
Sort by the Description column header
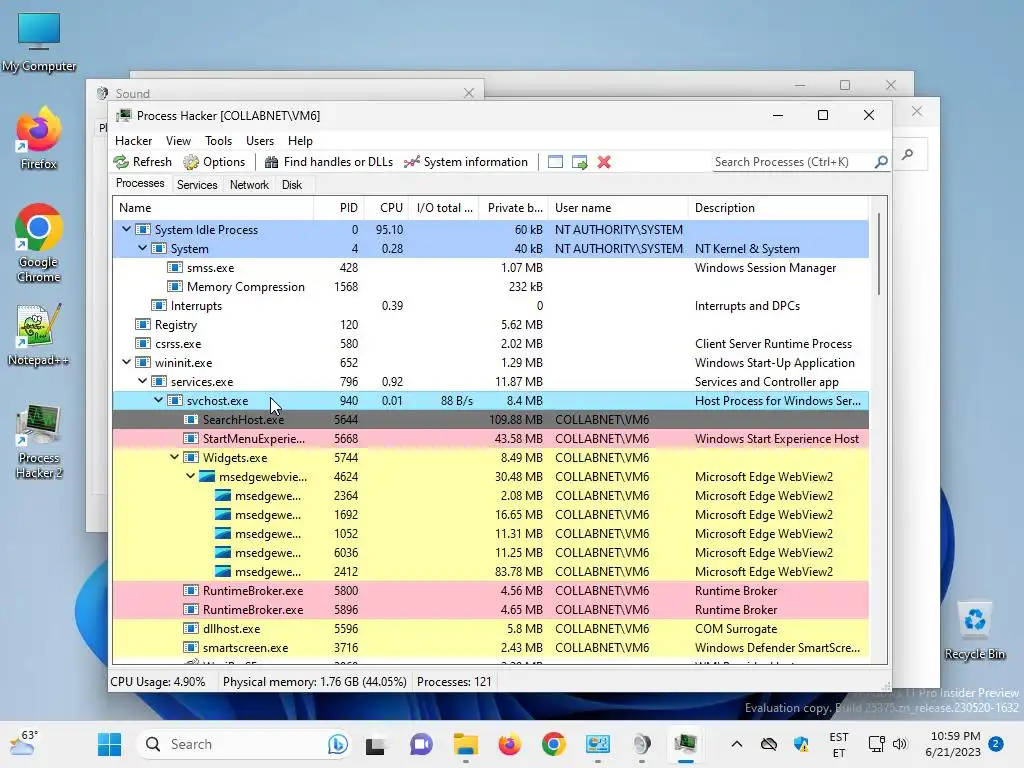778,208
